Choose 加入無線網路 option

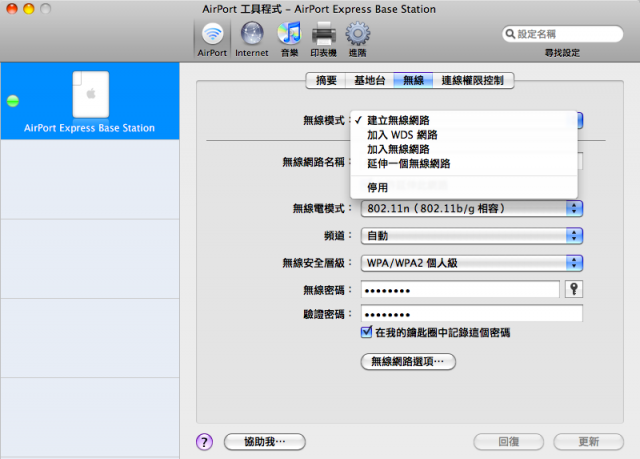[x=464, y=149]
